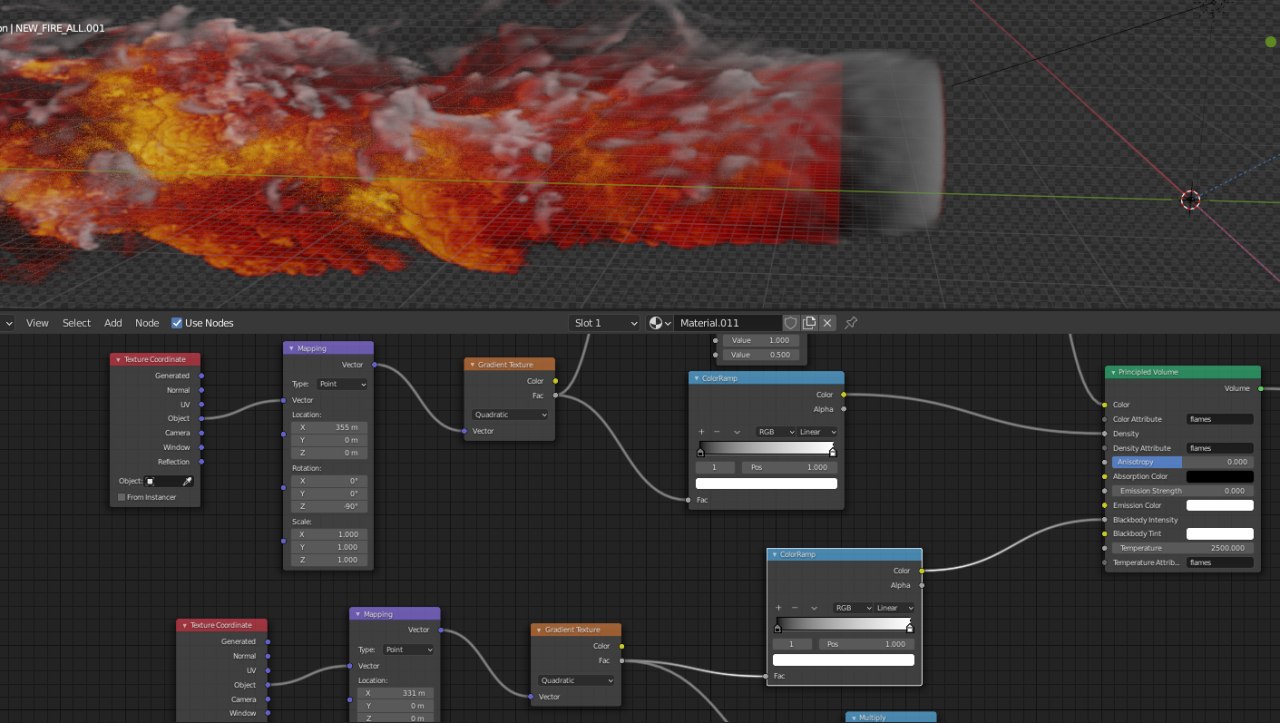Collapse the upper ColorRamp node

point(696,378)
